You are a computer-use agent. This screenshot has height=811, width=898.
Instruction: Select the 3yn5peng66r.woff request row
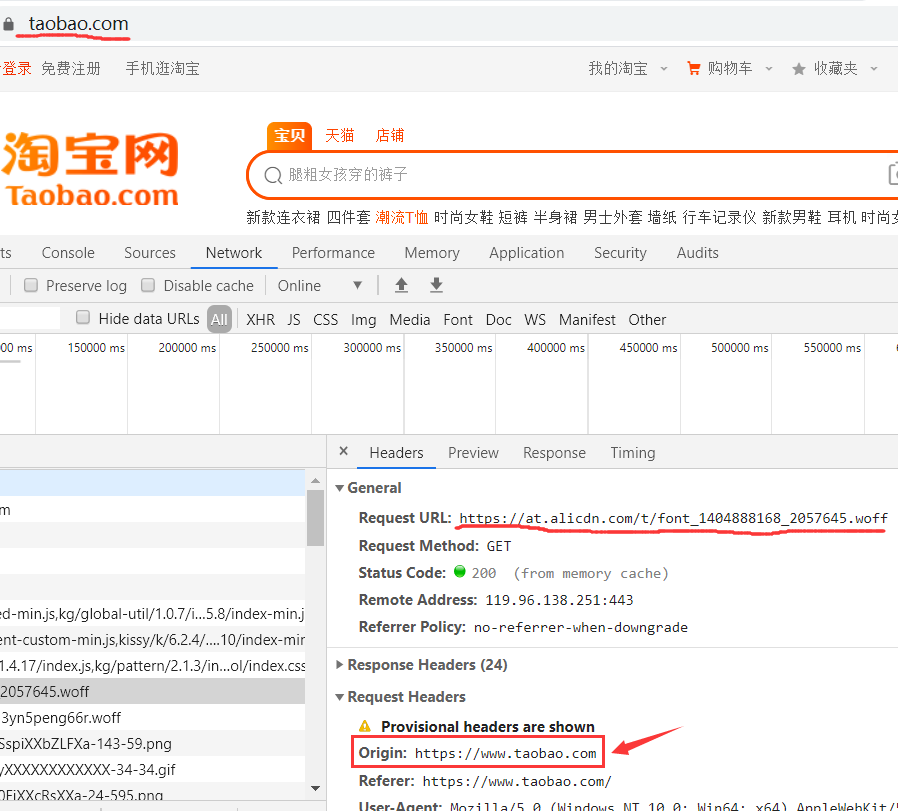(x=152, y=718)
